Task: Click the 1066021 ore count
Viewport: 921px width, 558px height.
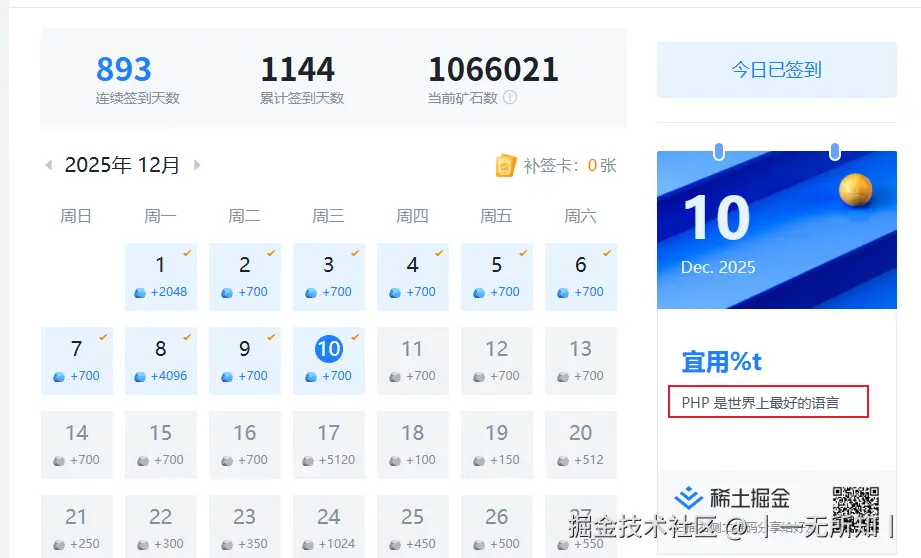Action: click(493, 69)
